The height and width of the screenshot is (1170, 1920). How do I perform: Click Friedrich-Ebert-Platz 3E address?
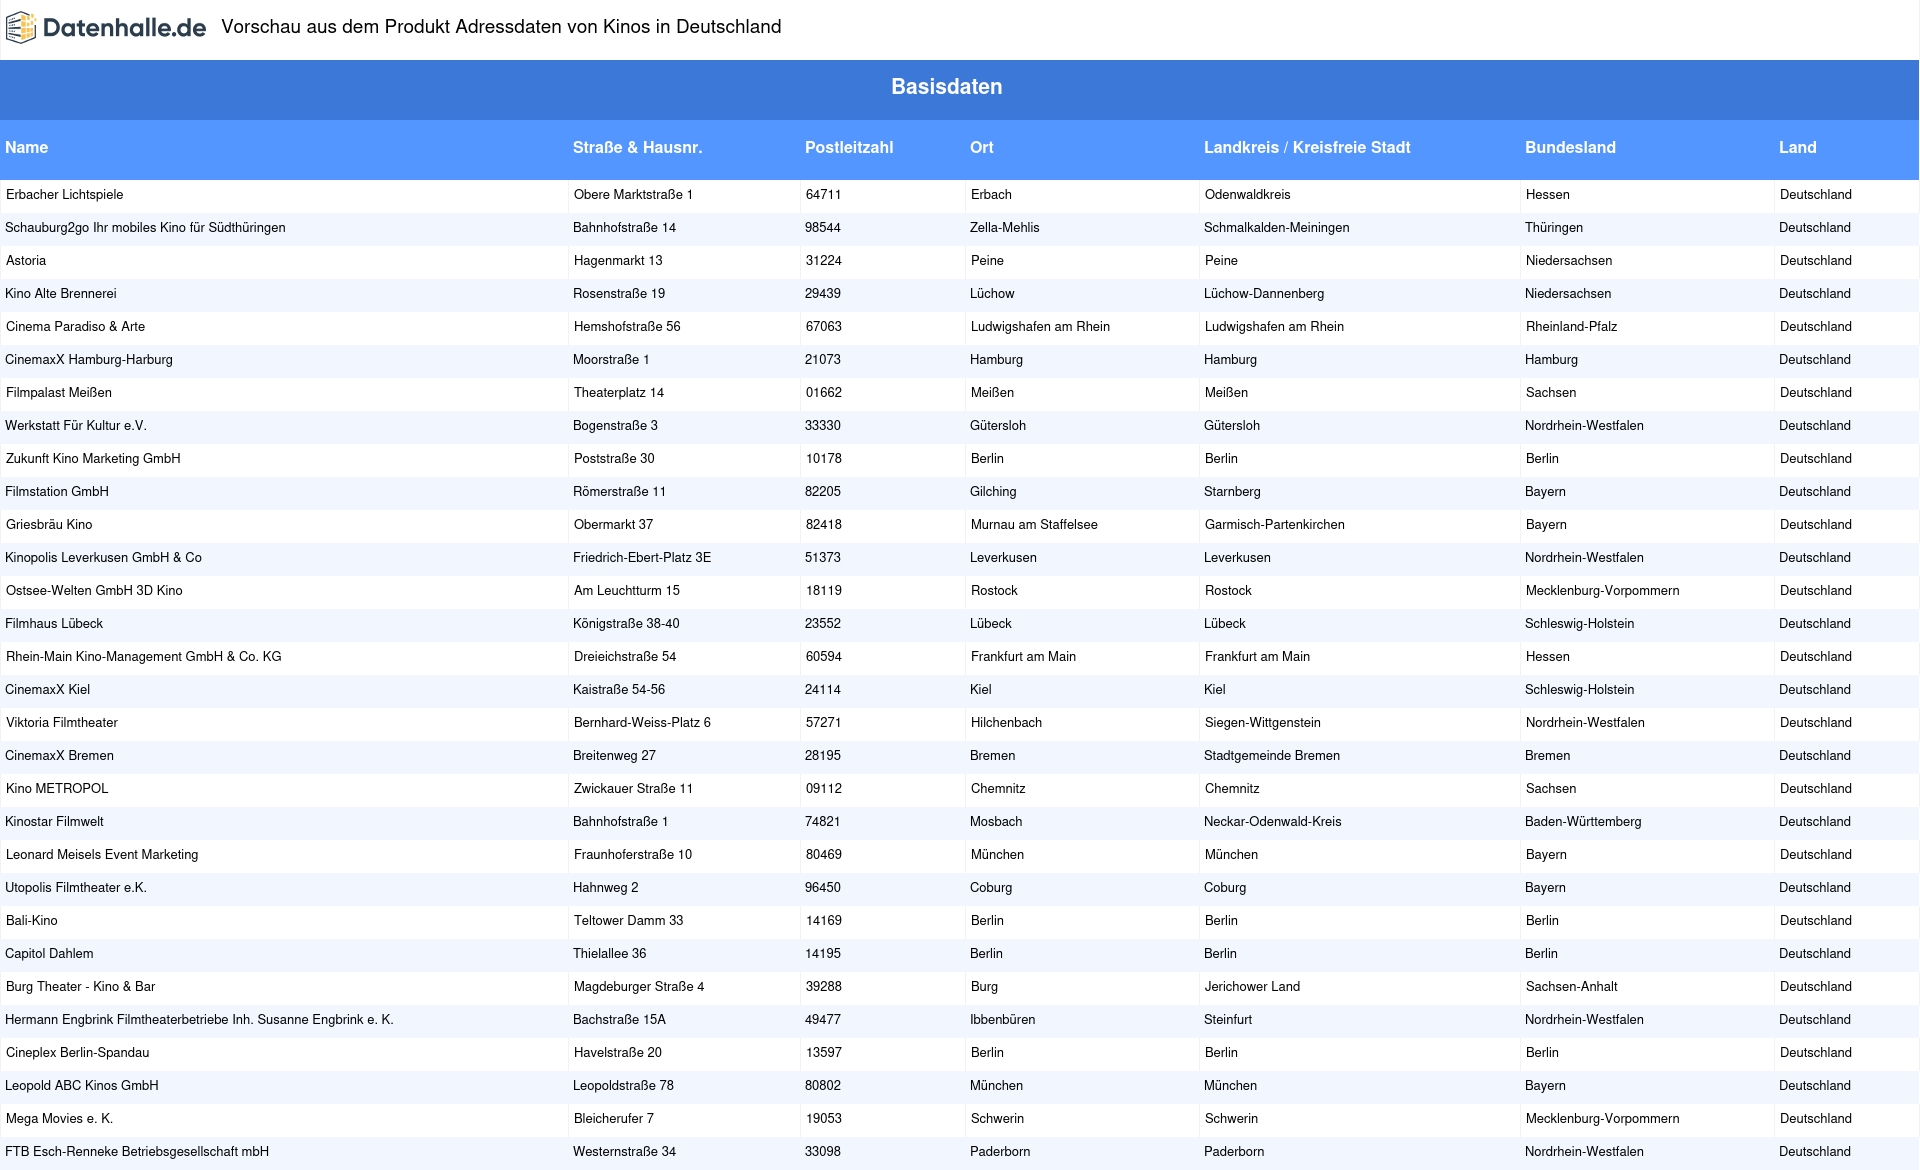click(642, 558)
